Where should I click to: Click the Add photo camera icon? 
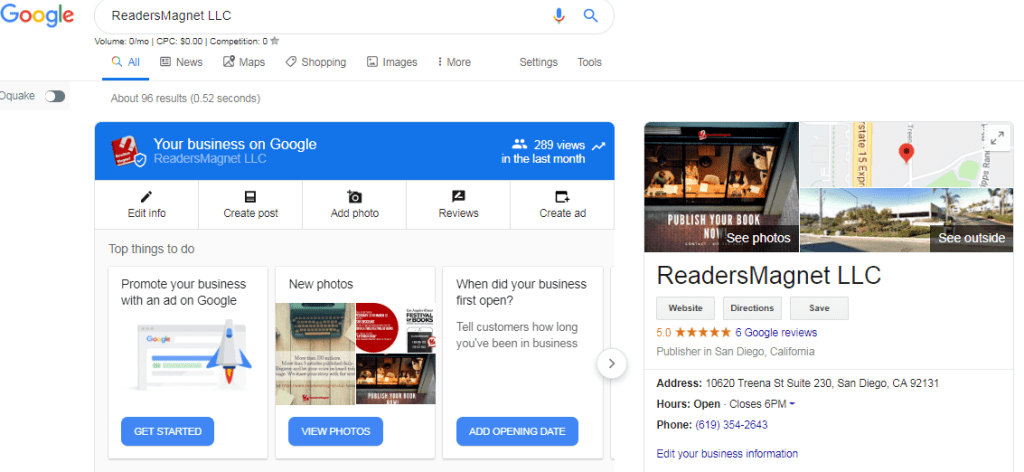[x=355, y=197]
